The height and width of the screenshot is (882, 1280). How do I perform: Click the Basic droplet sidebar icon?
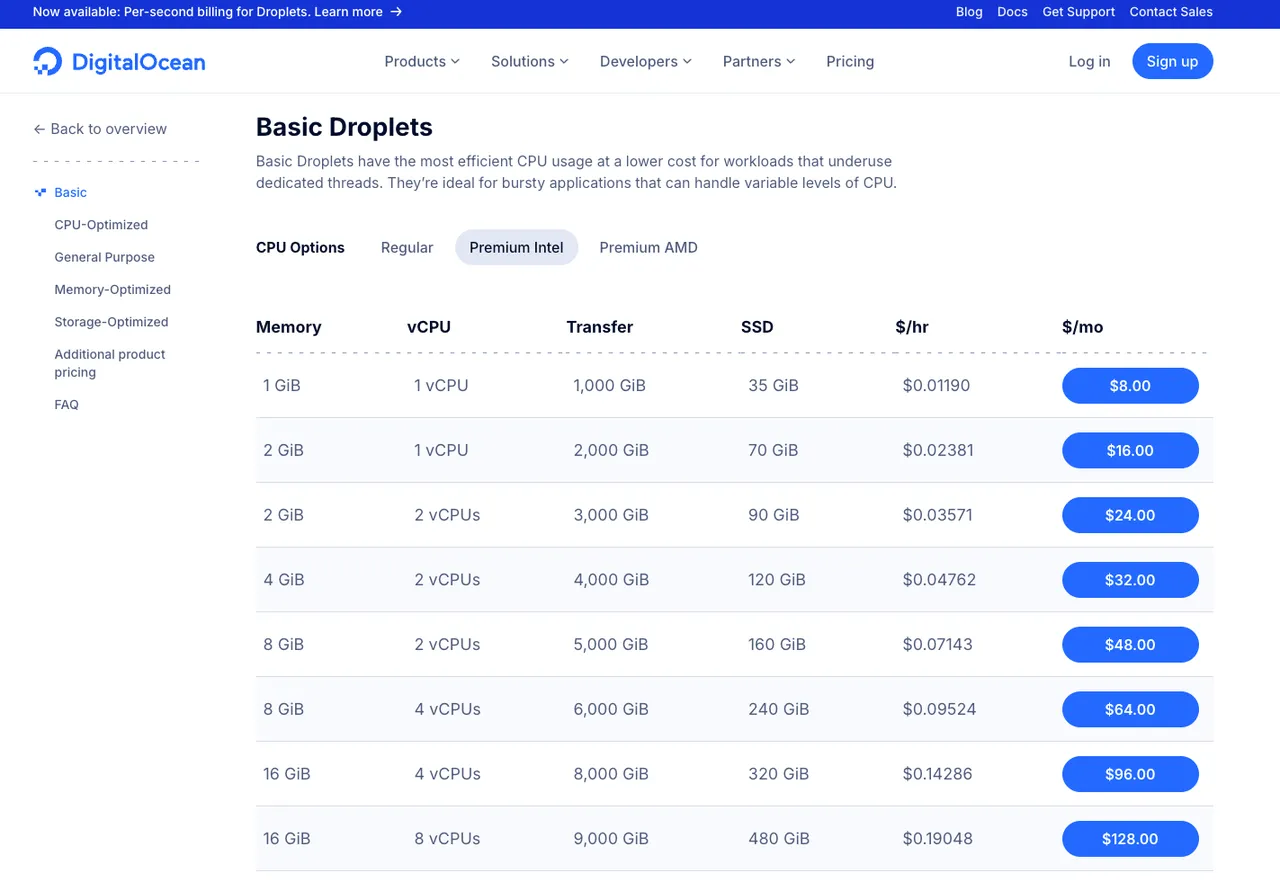pyautogui.click(x=40, y=192)
